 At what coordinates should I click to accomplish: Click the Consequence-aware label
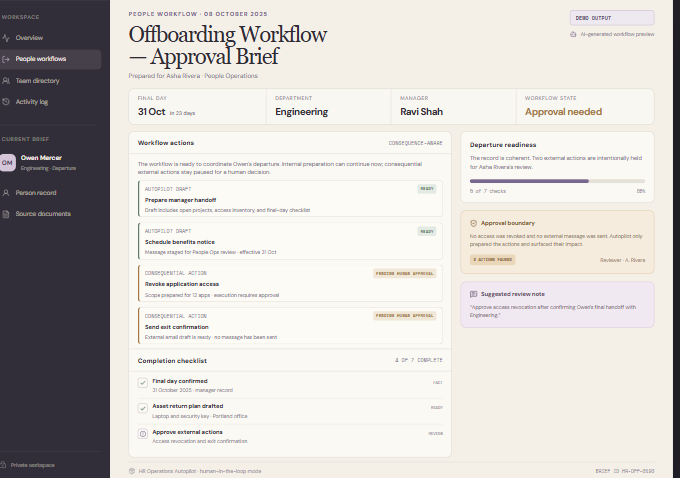click(x=415, y=143)
